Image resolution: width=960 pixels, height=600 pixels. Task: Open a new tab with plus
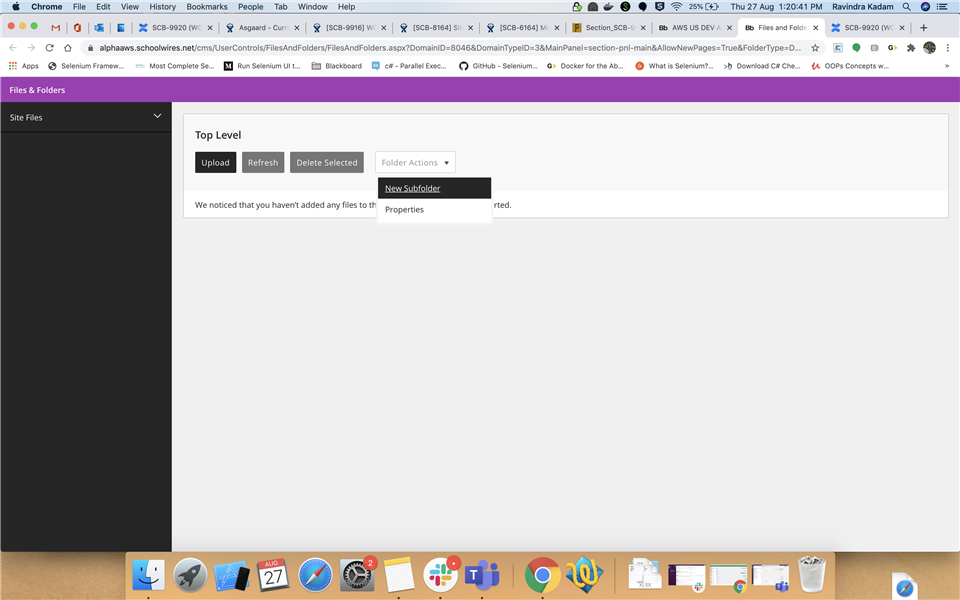923,28
